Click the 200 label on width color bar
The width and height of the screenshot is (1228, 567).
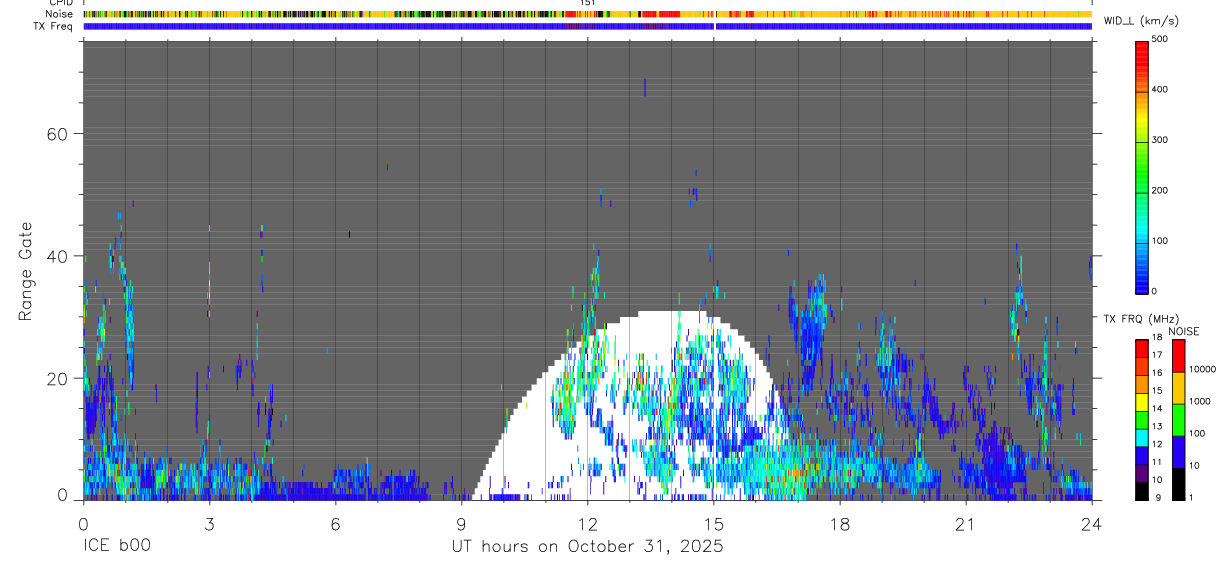pos(1160,190)
